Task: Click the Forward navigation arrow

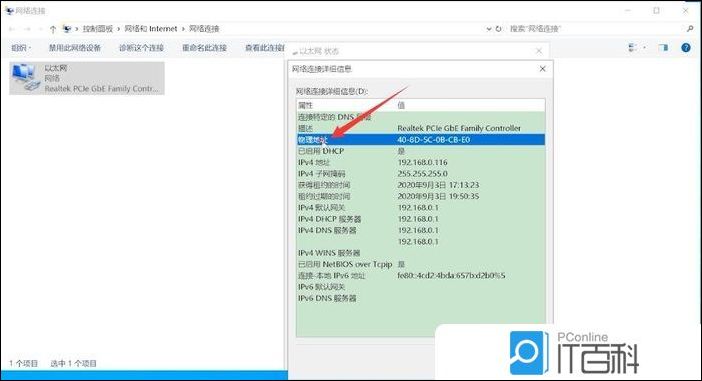Action: point(27,29)
